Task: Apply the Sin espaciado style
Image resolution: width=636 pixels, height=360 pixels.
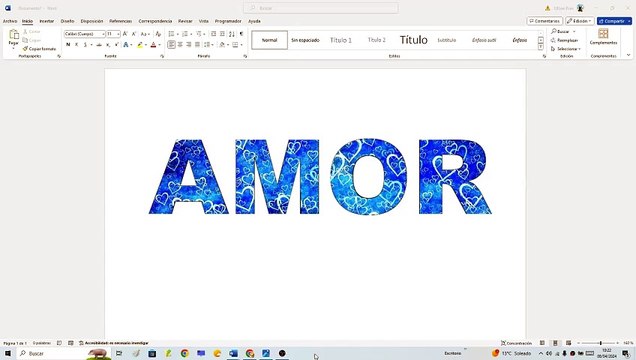Action: 305,40
